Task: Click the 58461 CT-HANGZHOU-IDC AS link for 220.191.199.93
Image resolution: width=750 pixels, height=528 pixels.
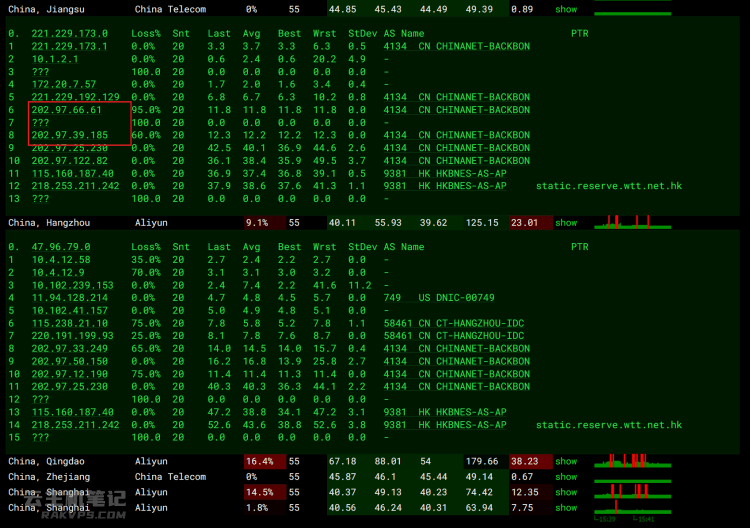Action: [x=453, y=336]
